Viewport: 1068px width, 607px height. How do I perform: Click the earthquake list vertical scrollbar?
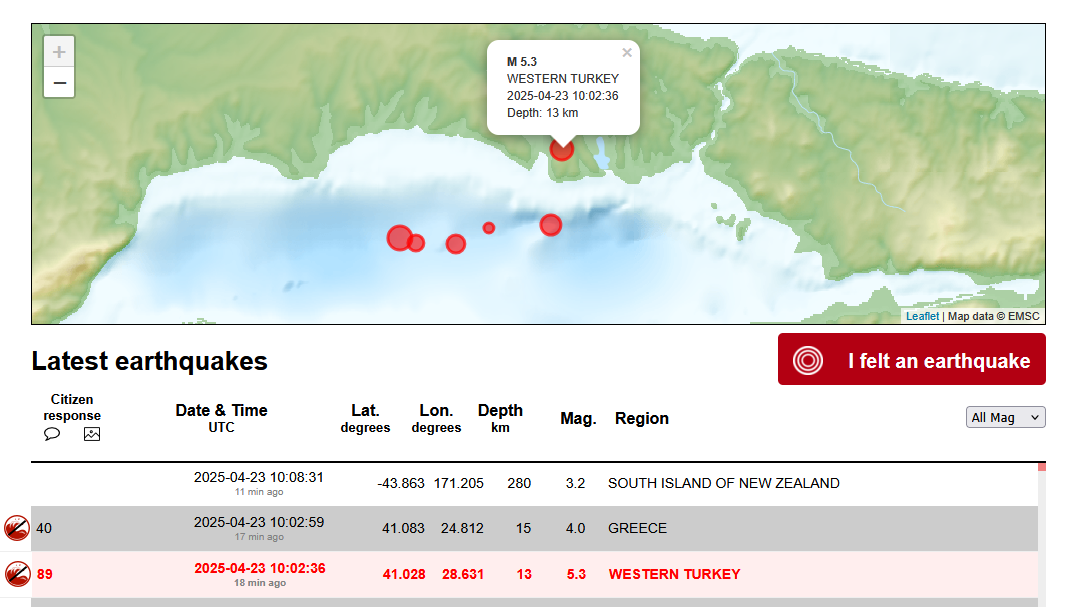[1042, 535]
